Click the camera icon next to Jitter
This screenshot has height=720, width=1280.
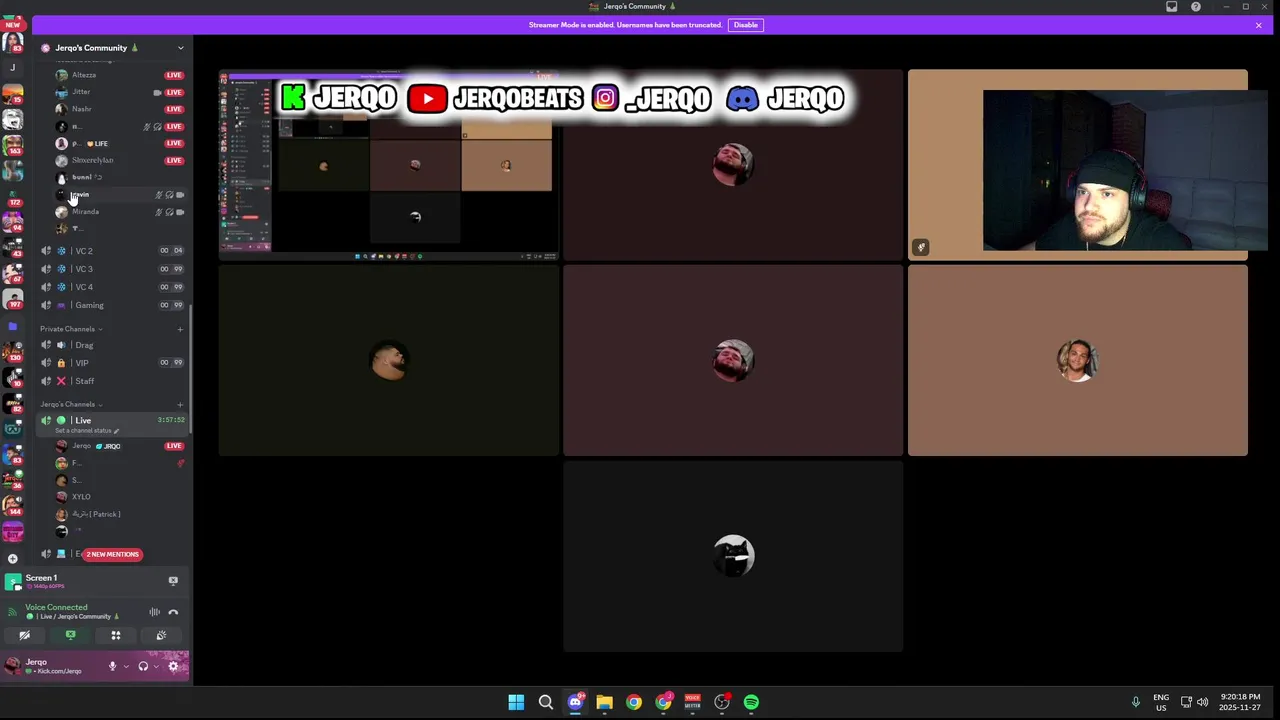157,92
